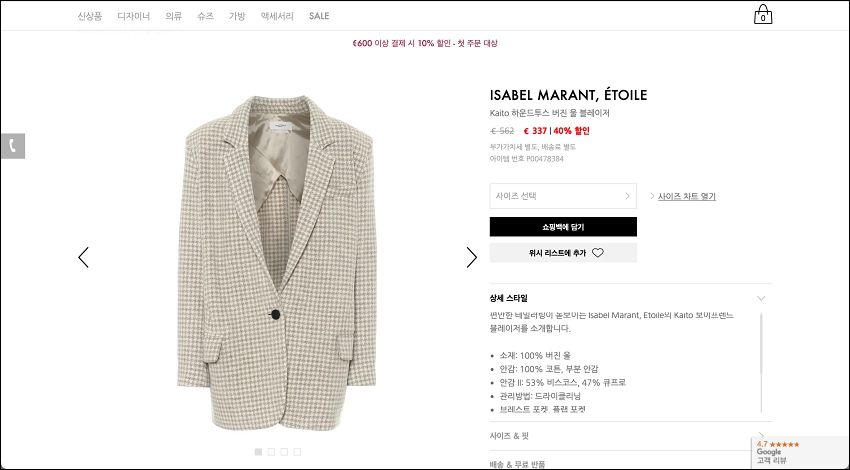Image resolution: width=850 pixels, height=470 pixels.
Task: Open the 디자이너 menu
Action: (133, 16)
